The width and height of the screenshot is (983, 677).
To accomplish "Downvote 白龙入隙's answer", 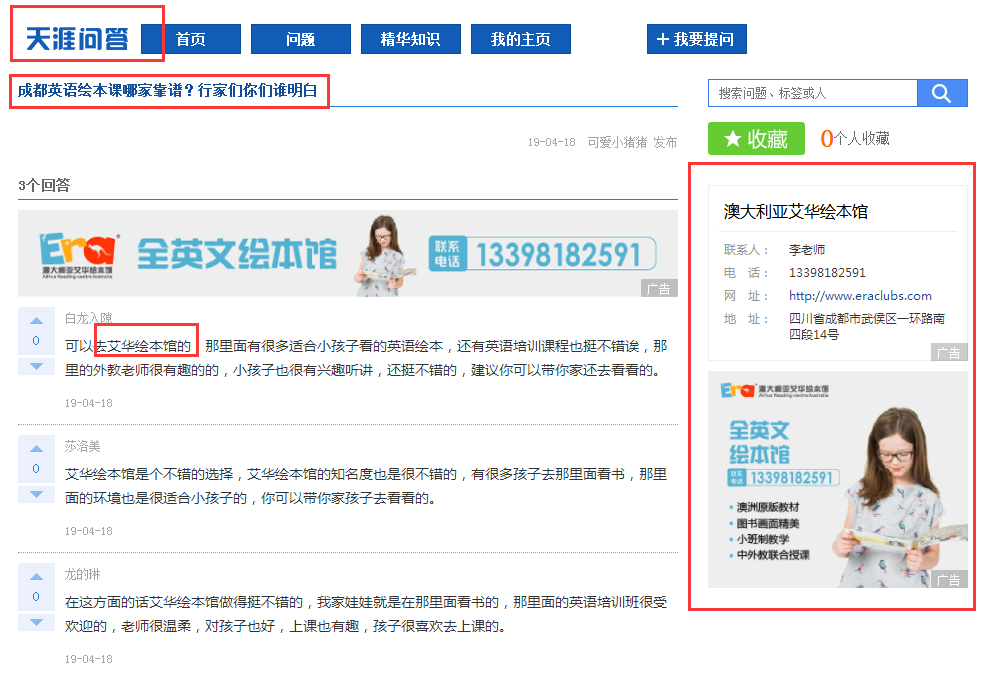I will (x=36, y=366).
